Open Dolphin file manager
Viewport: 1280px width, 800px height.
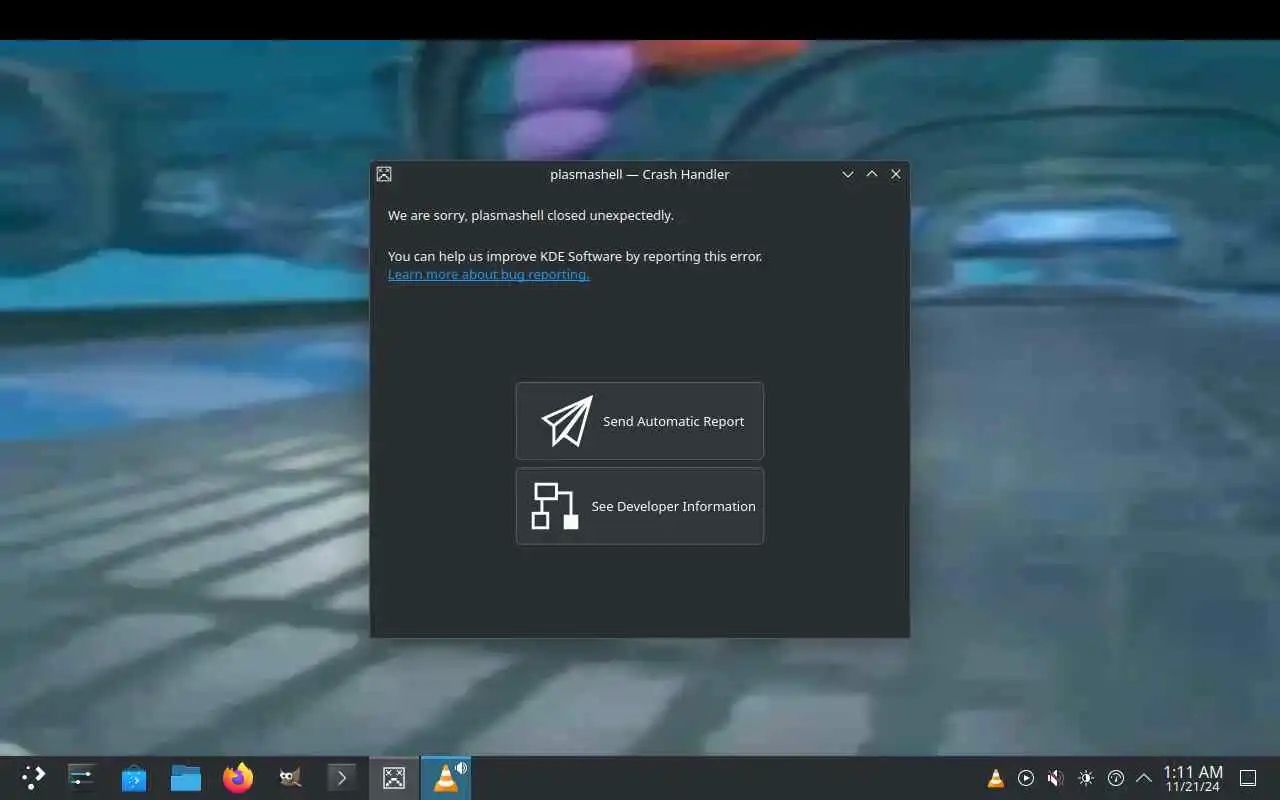(185, 777)
